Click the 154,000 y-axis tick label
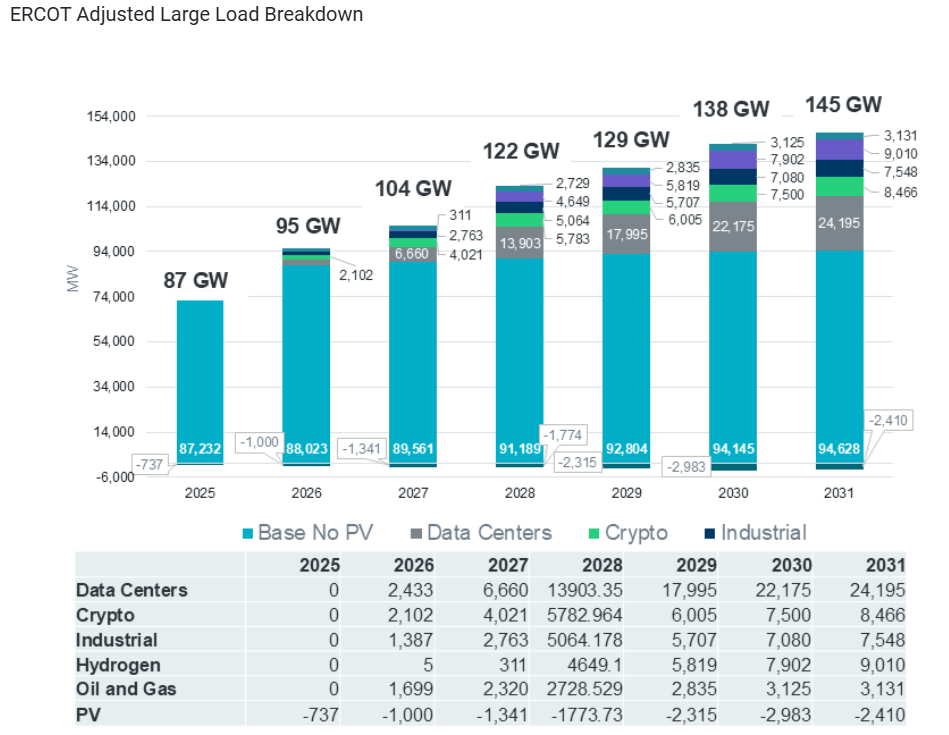The width and height of the screenshot is (949, 735). coord(111,116)
